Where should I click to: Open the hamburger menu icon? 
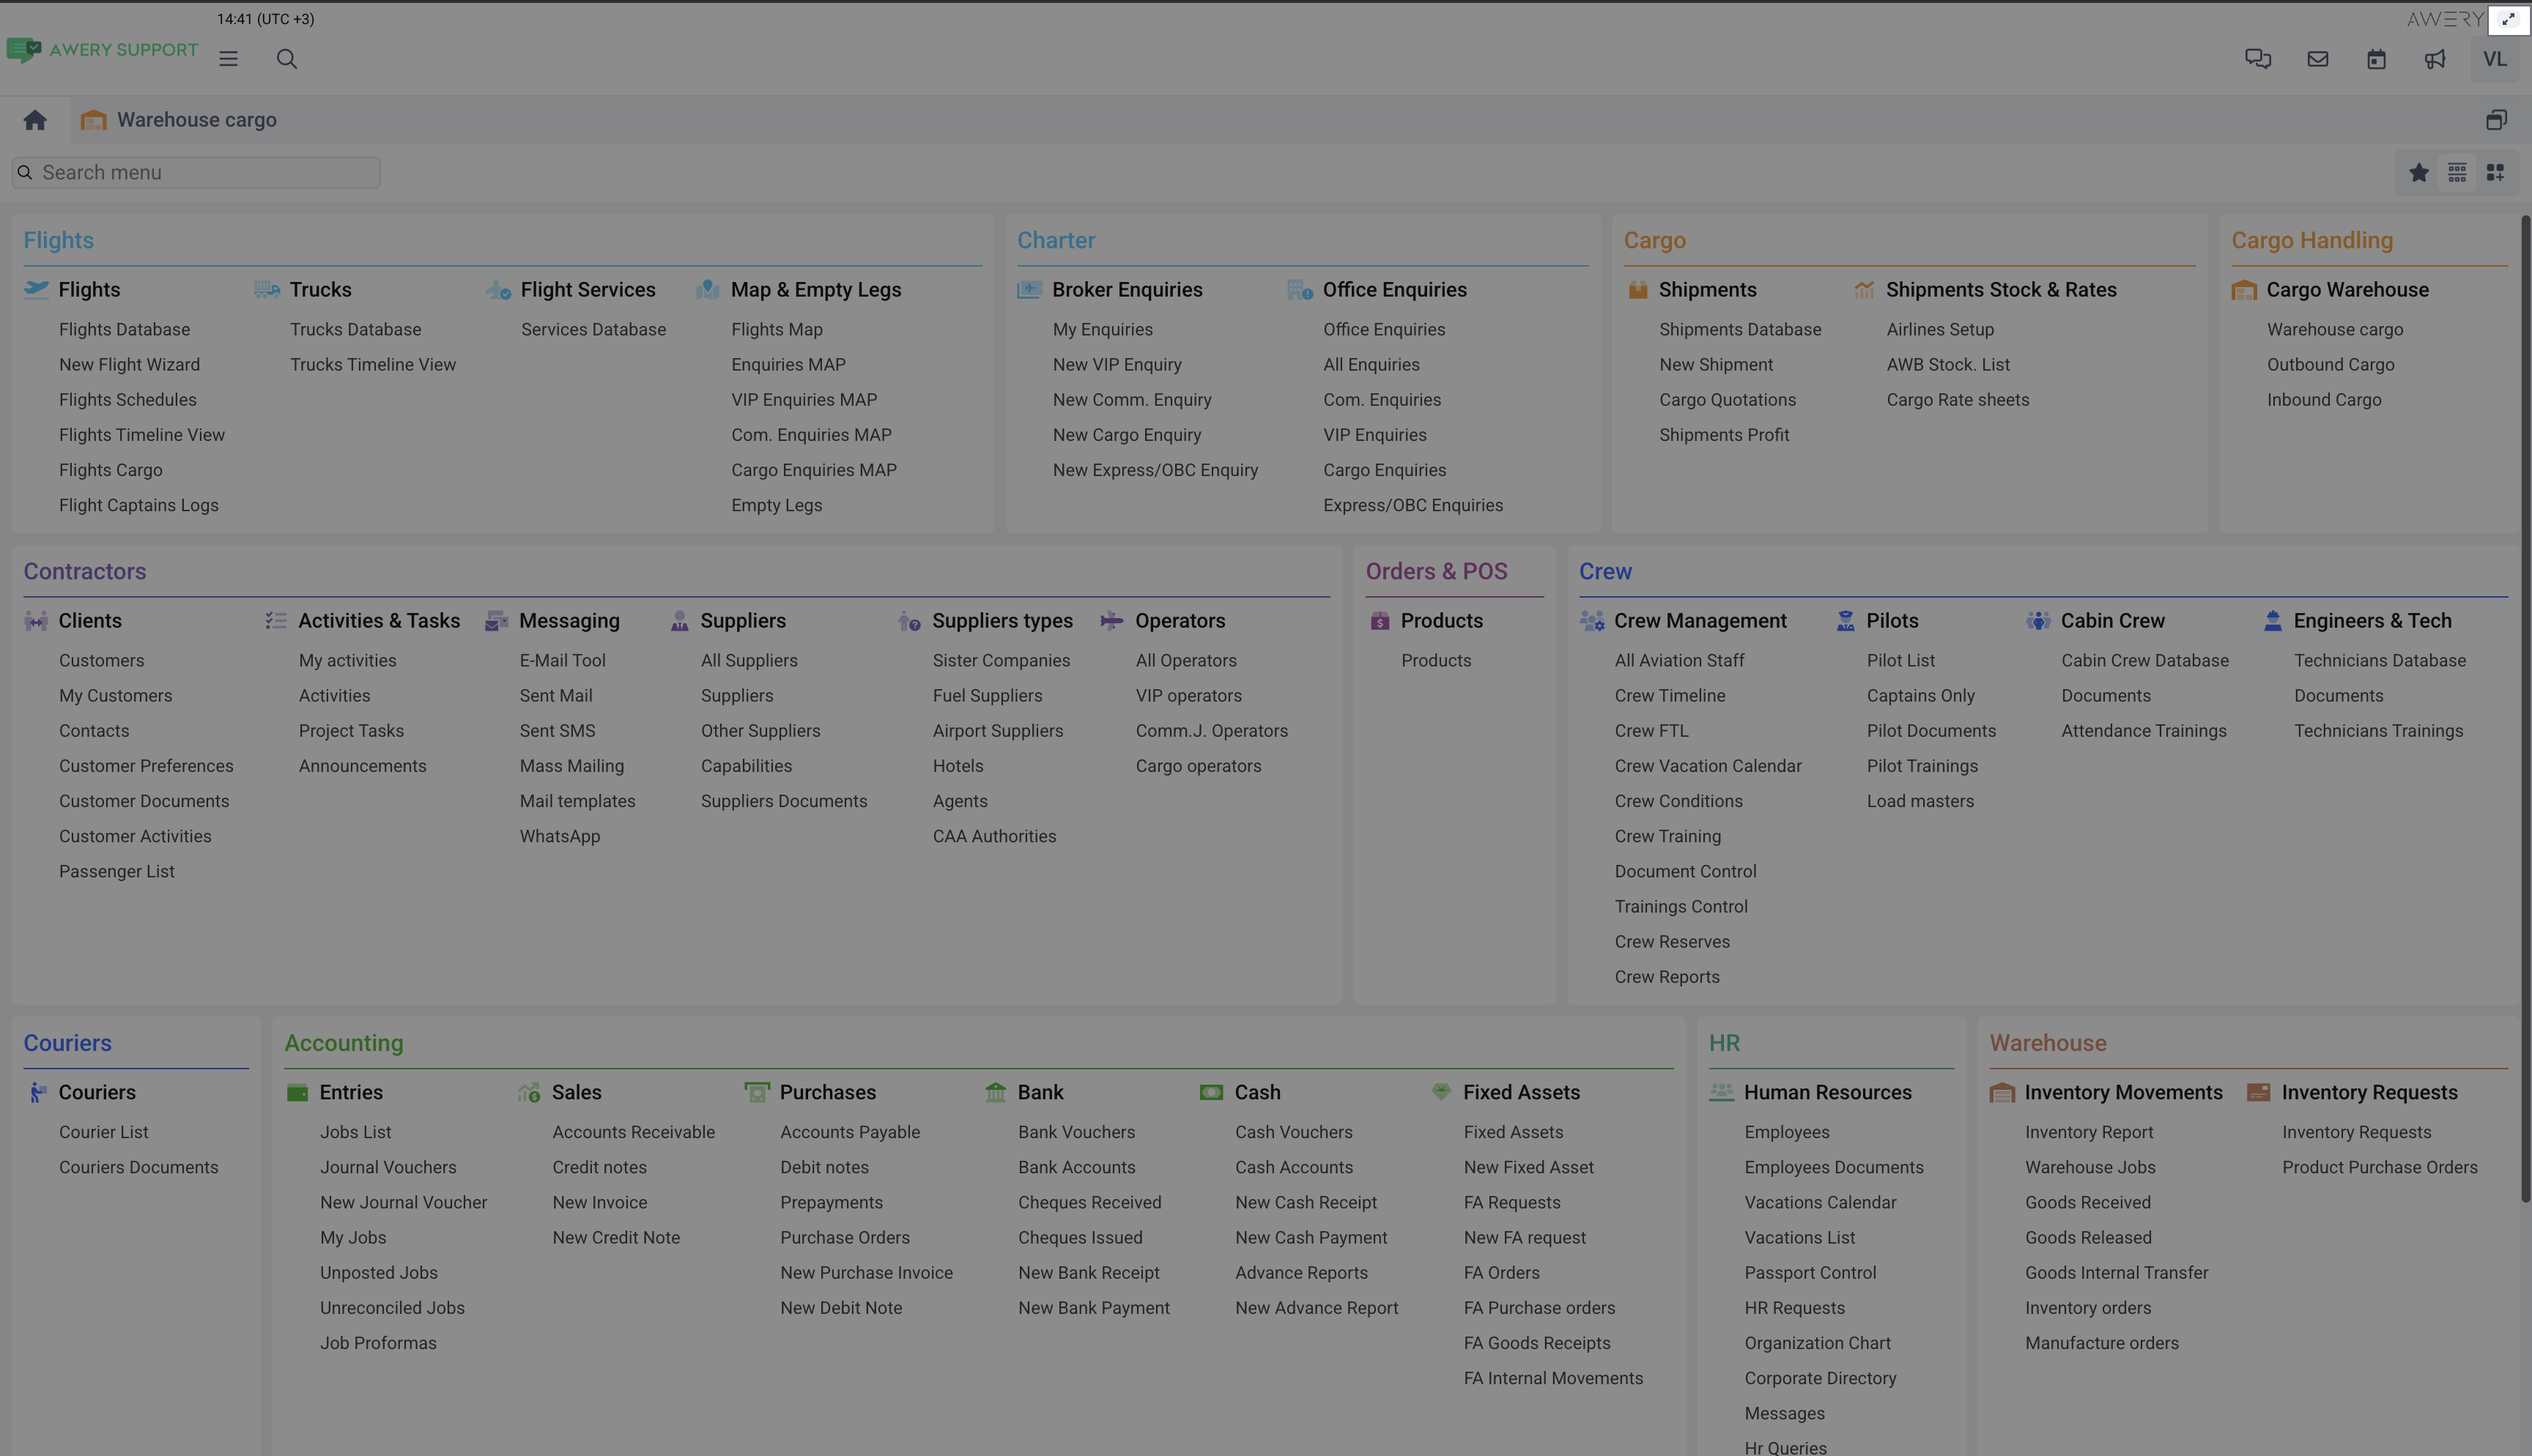(228, 59)
